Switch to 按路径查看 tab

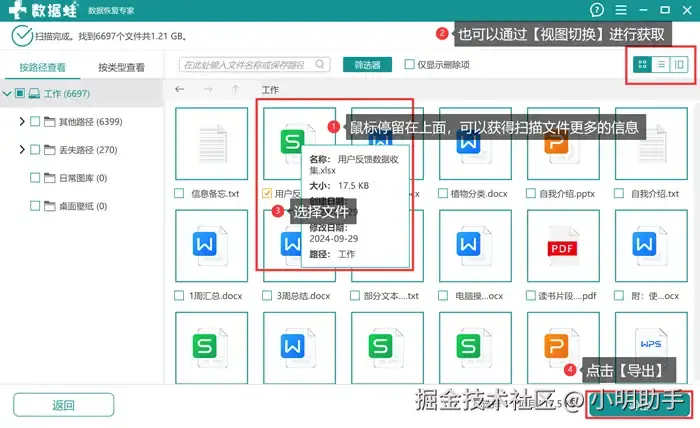(42, 67)
